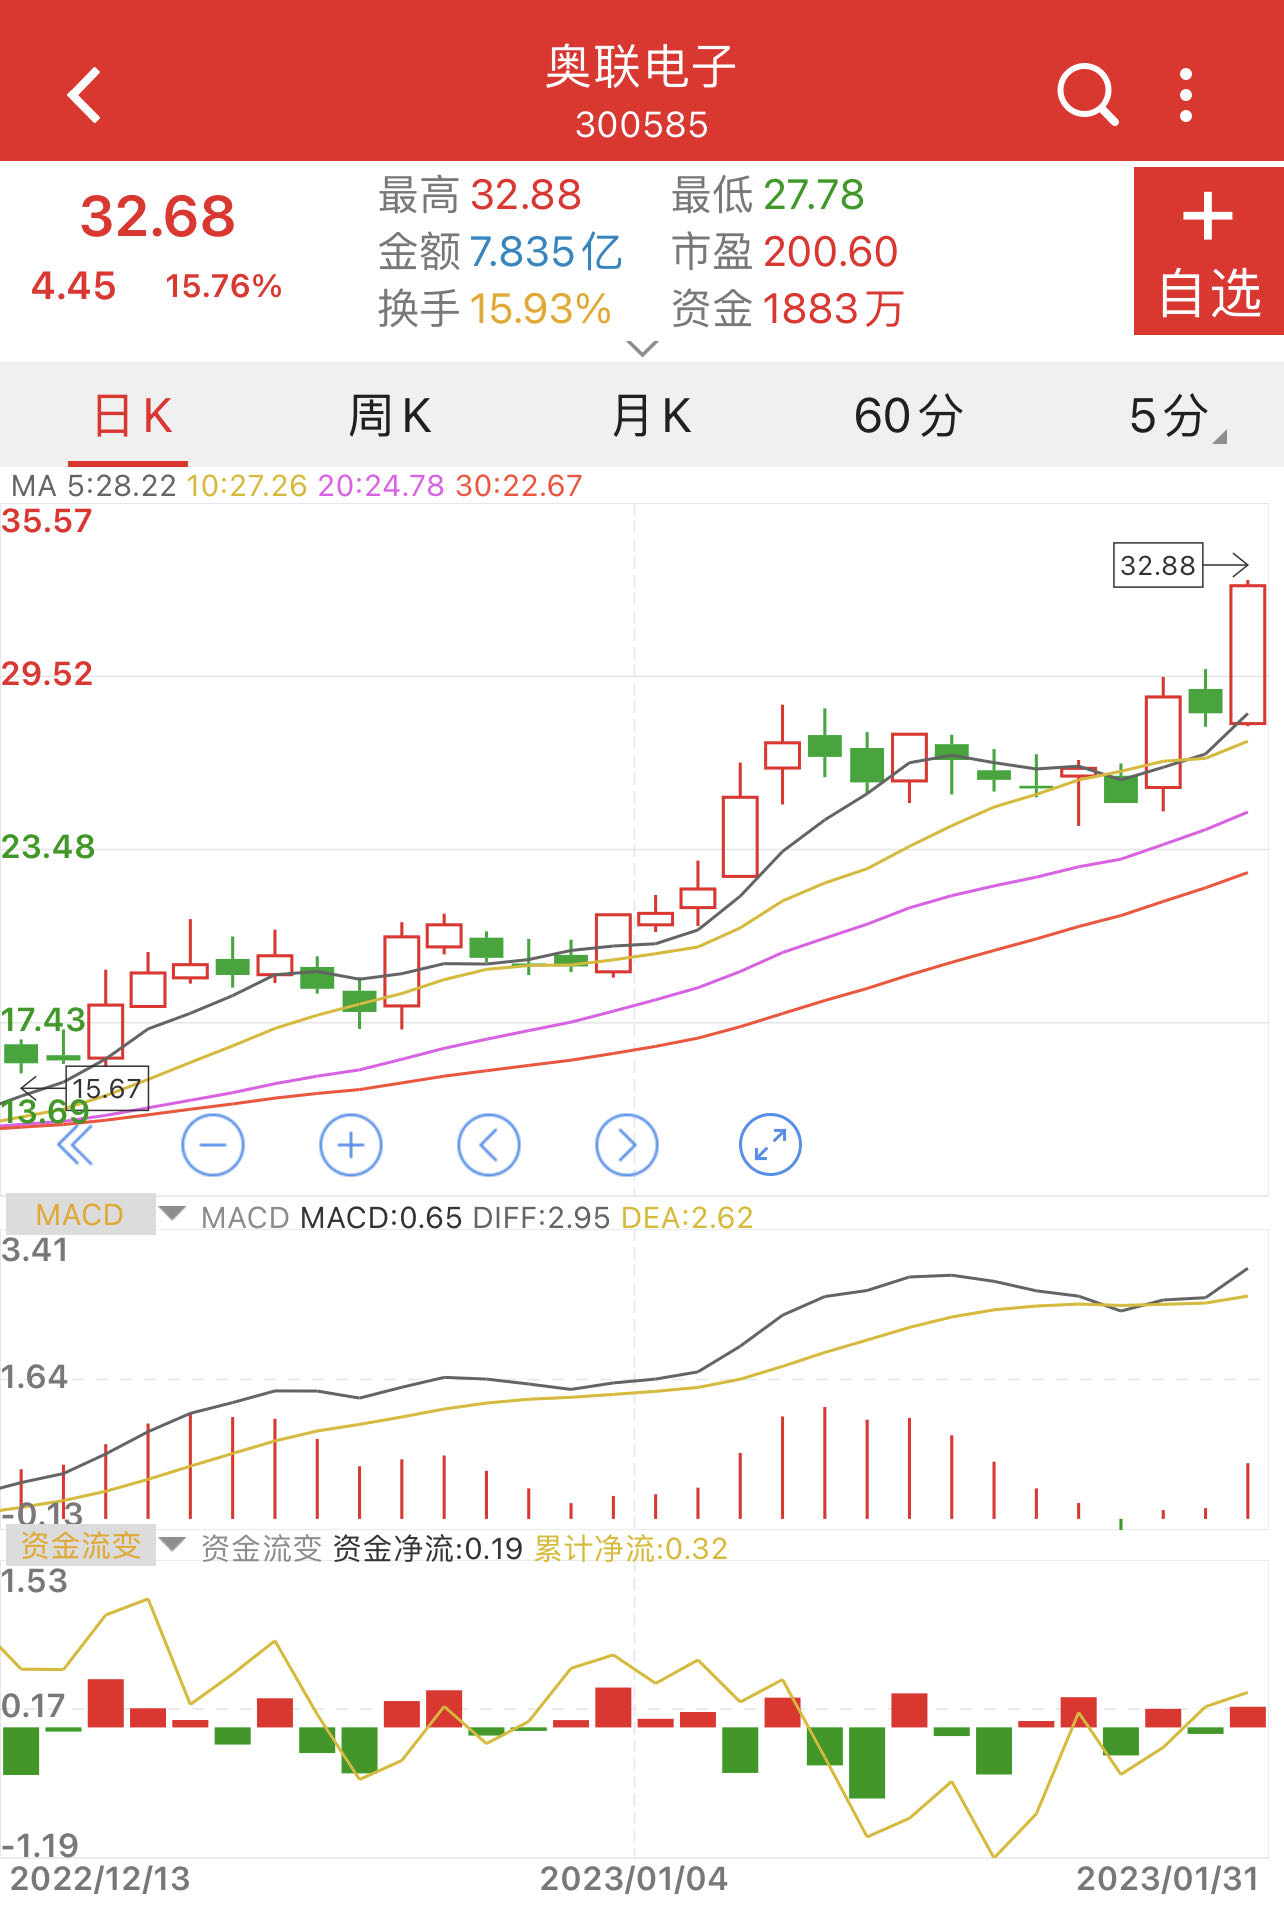The height and width of the screenshot is (1907, 1284).
Task: Zoom out chart with minus circle
Action: pos(213,1145)
